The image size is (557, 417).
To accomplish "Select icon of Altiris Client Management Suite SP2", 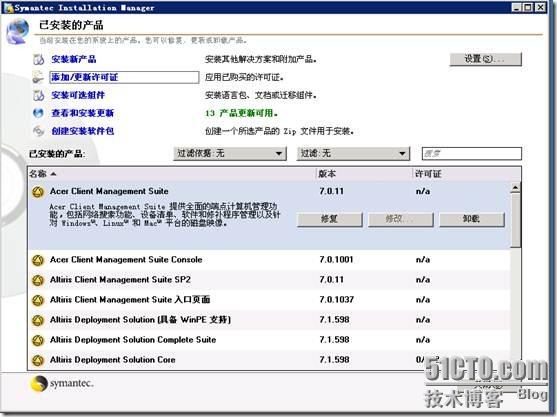I will click(38, 280).
